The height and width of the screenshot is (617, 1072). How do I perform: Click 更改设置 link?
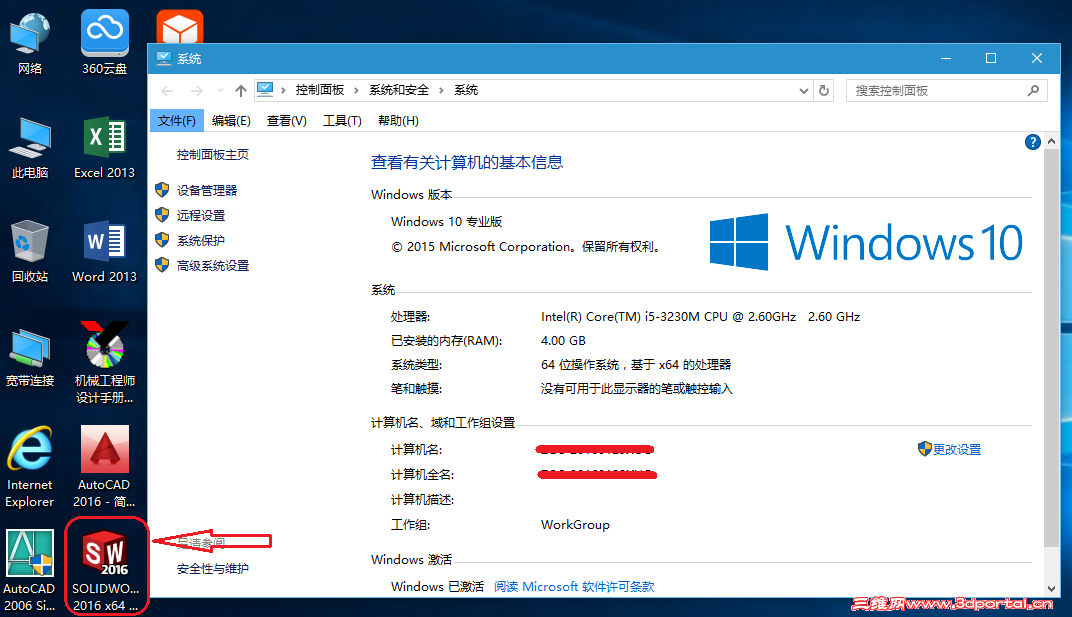pos(956,449)
